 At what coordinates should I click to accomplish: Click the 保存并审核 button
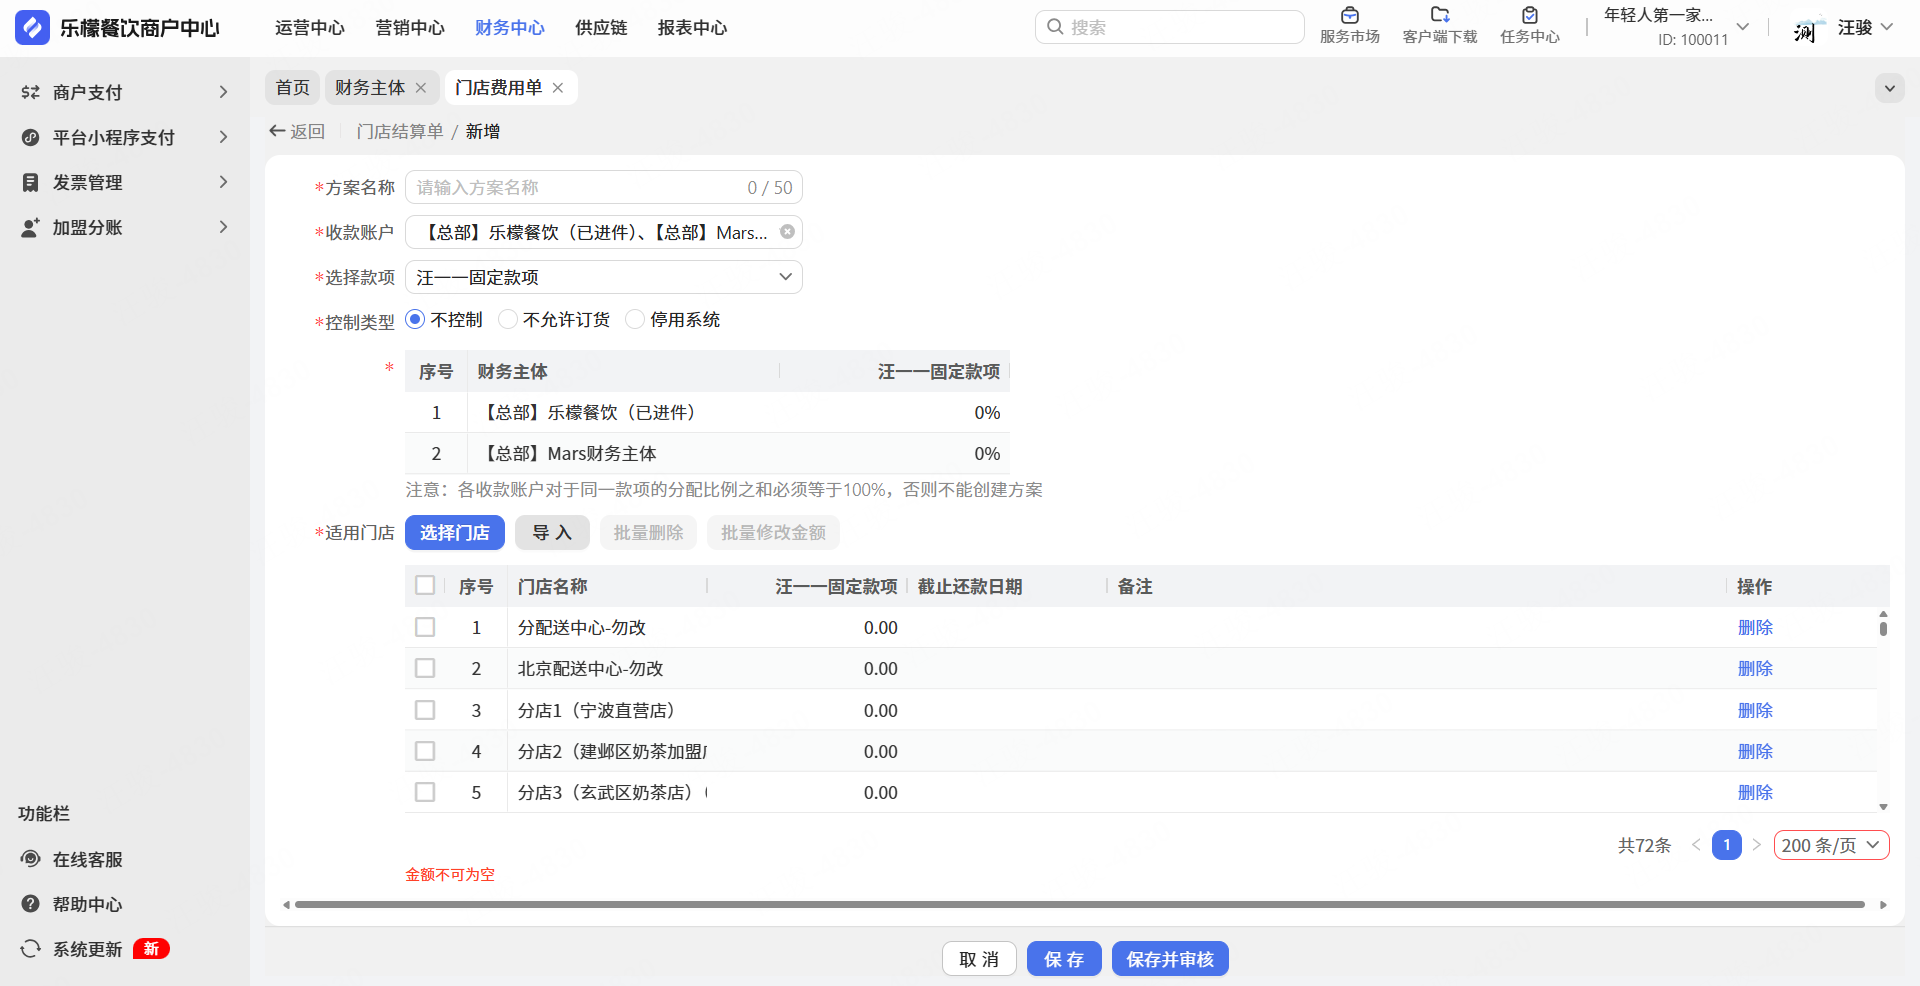[x=1169, y=959]
